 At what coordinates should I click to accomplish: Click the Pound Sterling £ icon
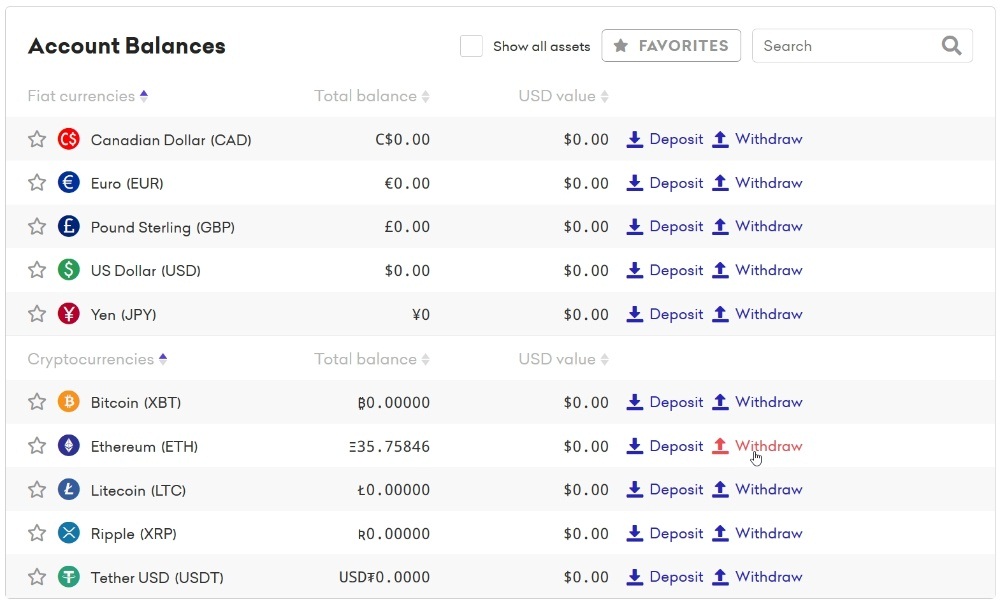point(69,226)
